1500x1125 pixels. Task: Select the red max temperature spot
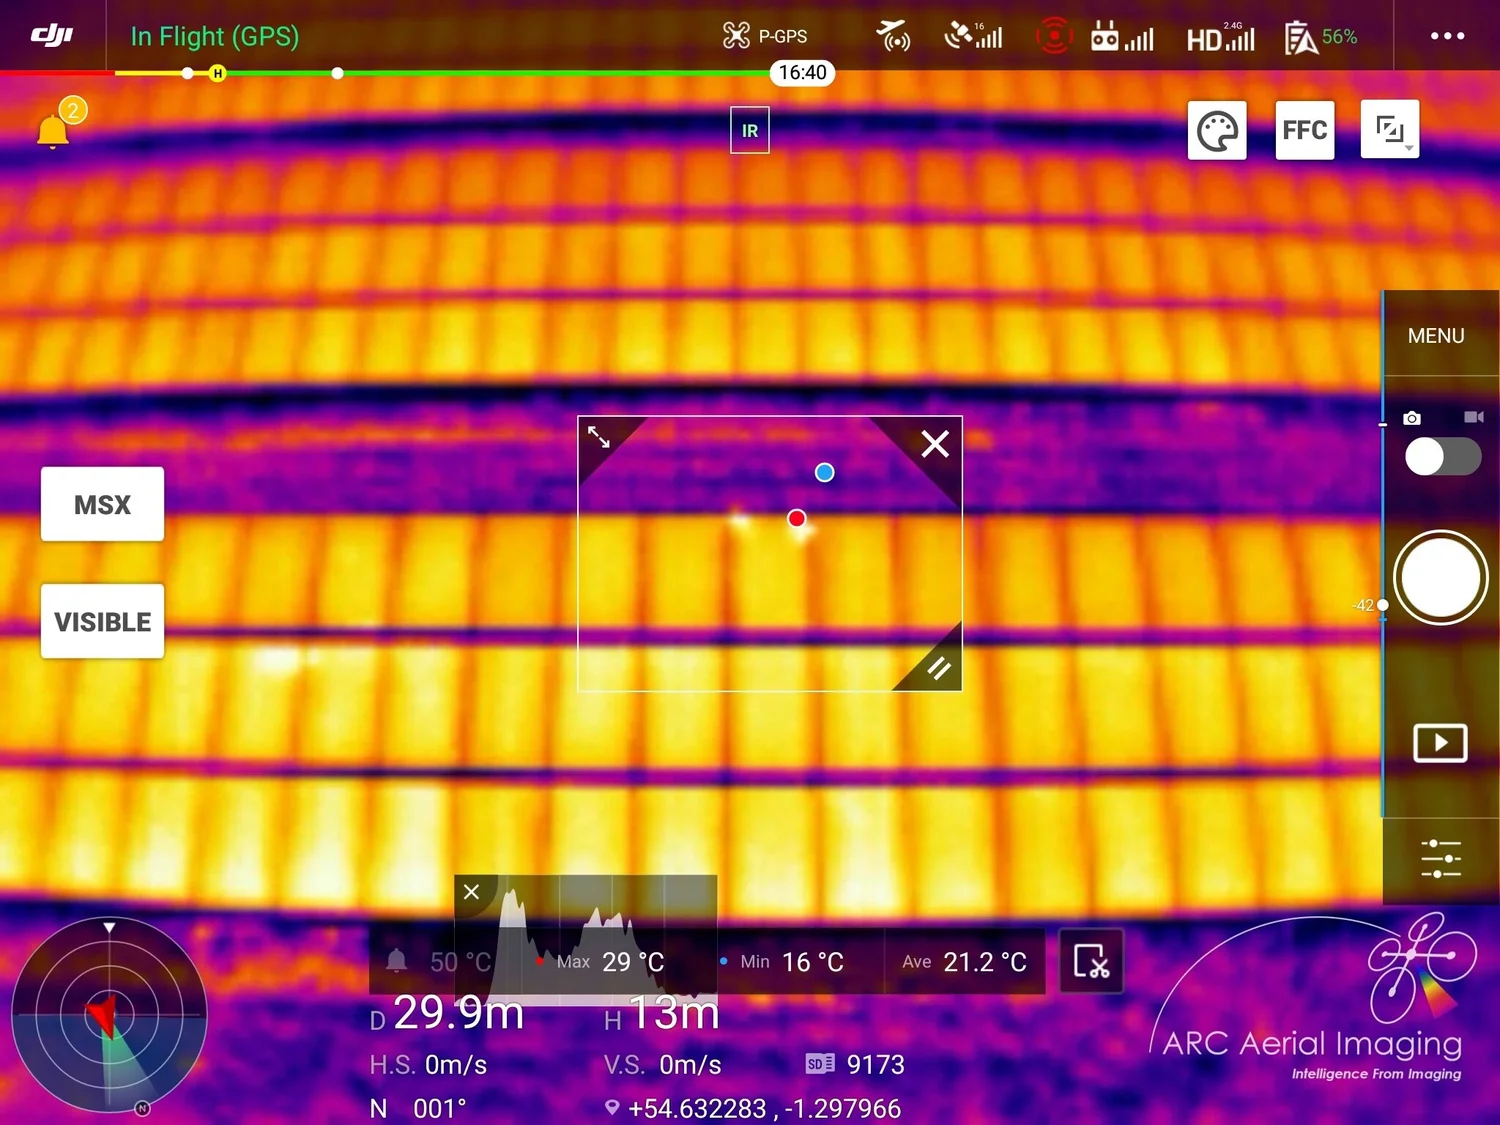(796, 518)
